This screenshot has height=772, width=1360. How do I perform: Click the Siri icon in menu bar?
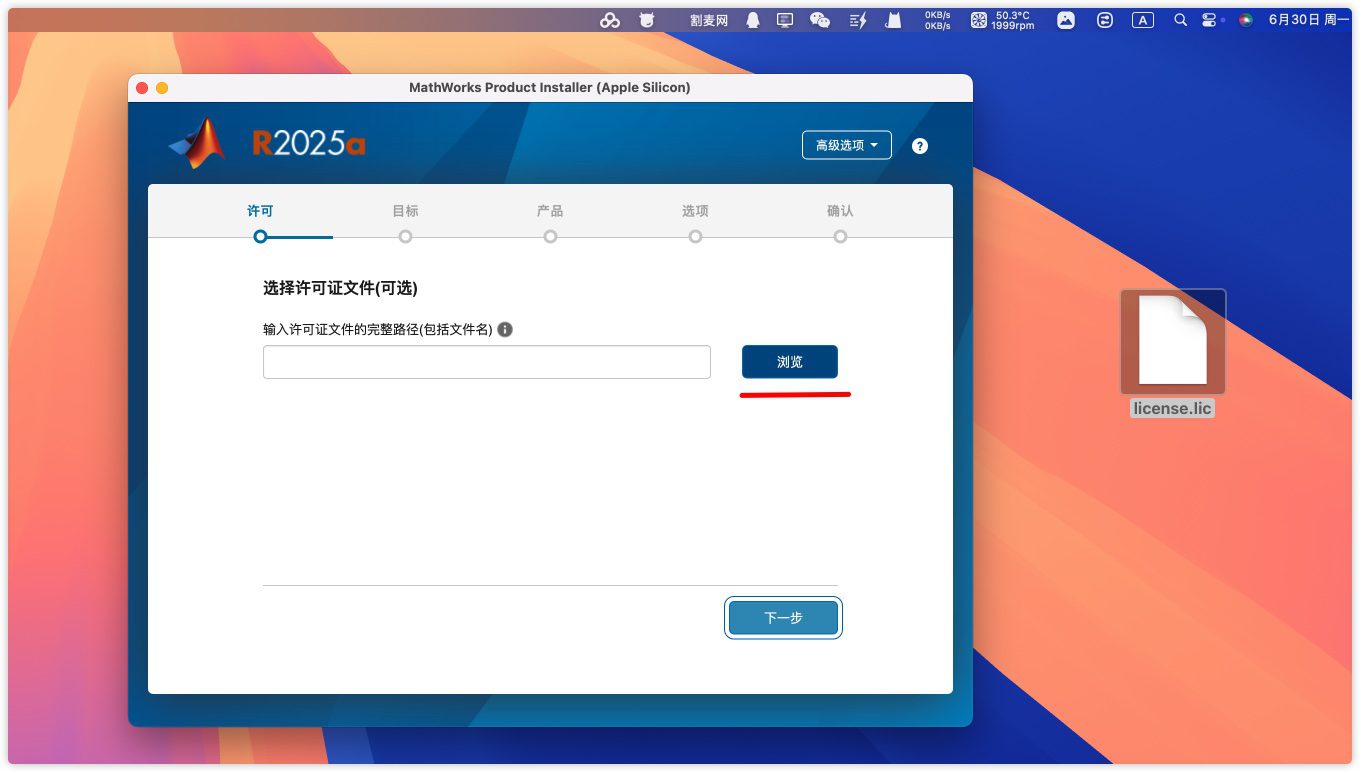pyautogui.click(x=1245, y=20)
